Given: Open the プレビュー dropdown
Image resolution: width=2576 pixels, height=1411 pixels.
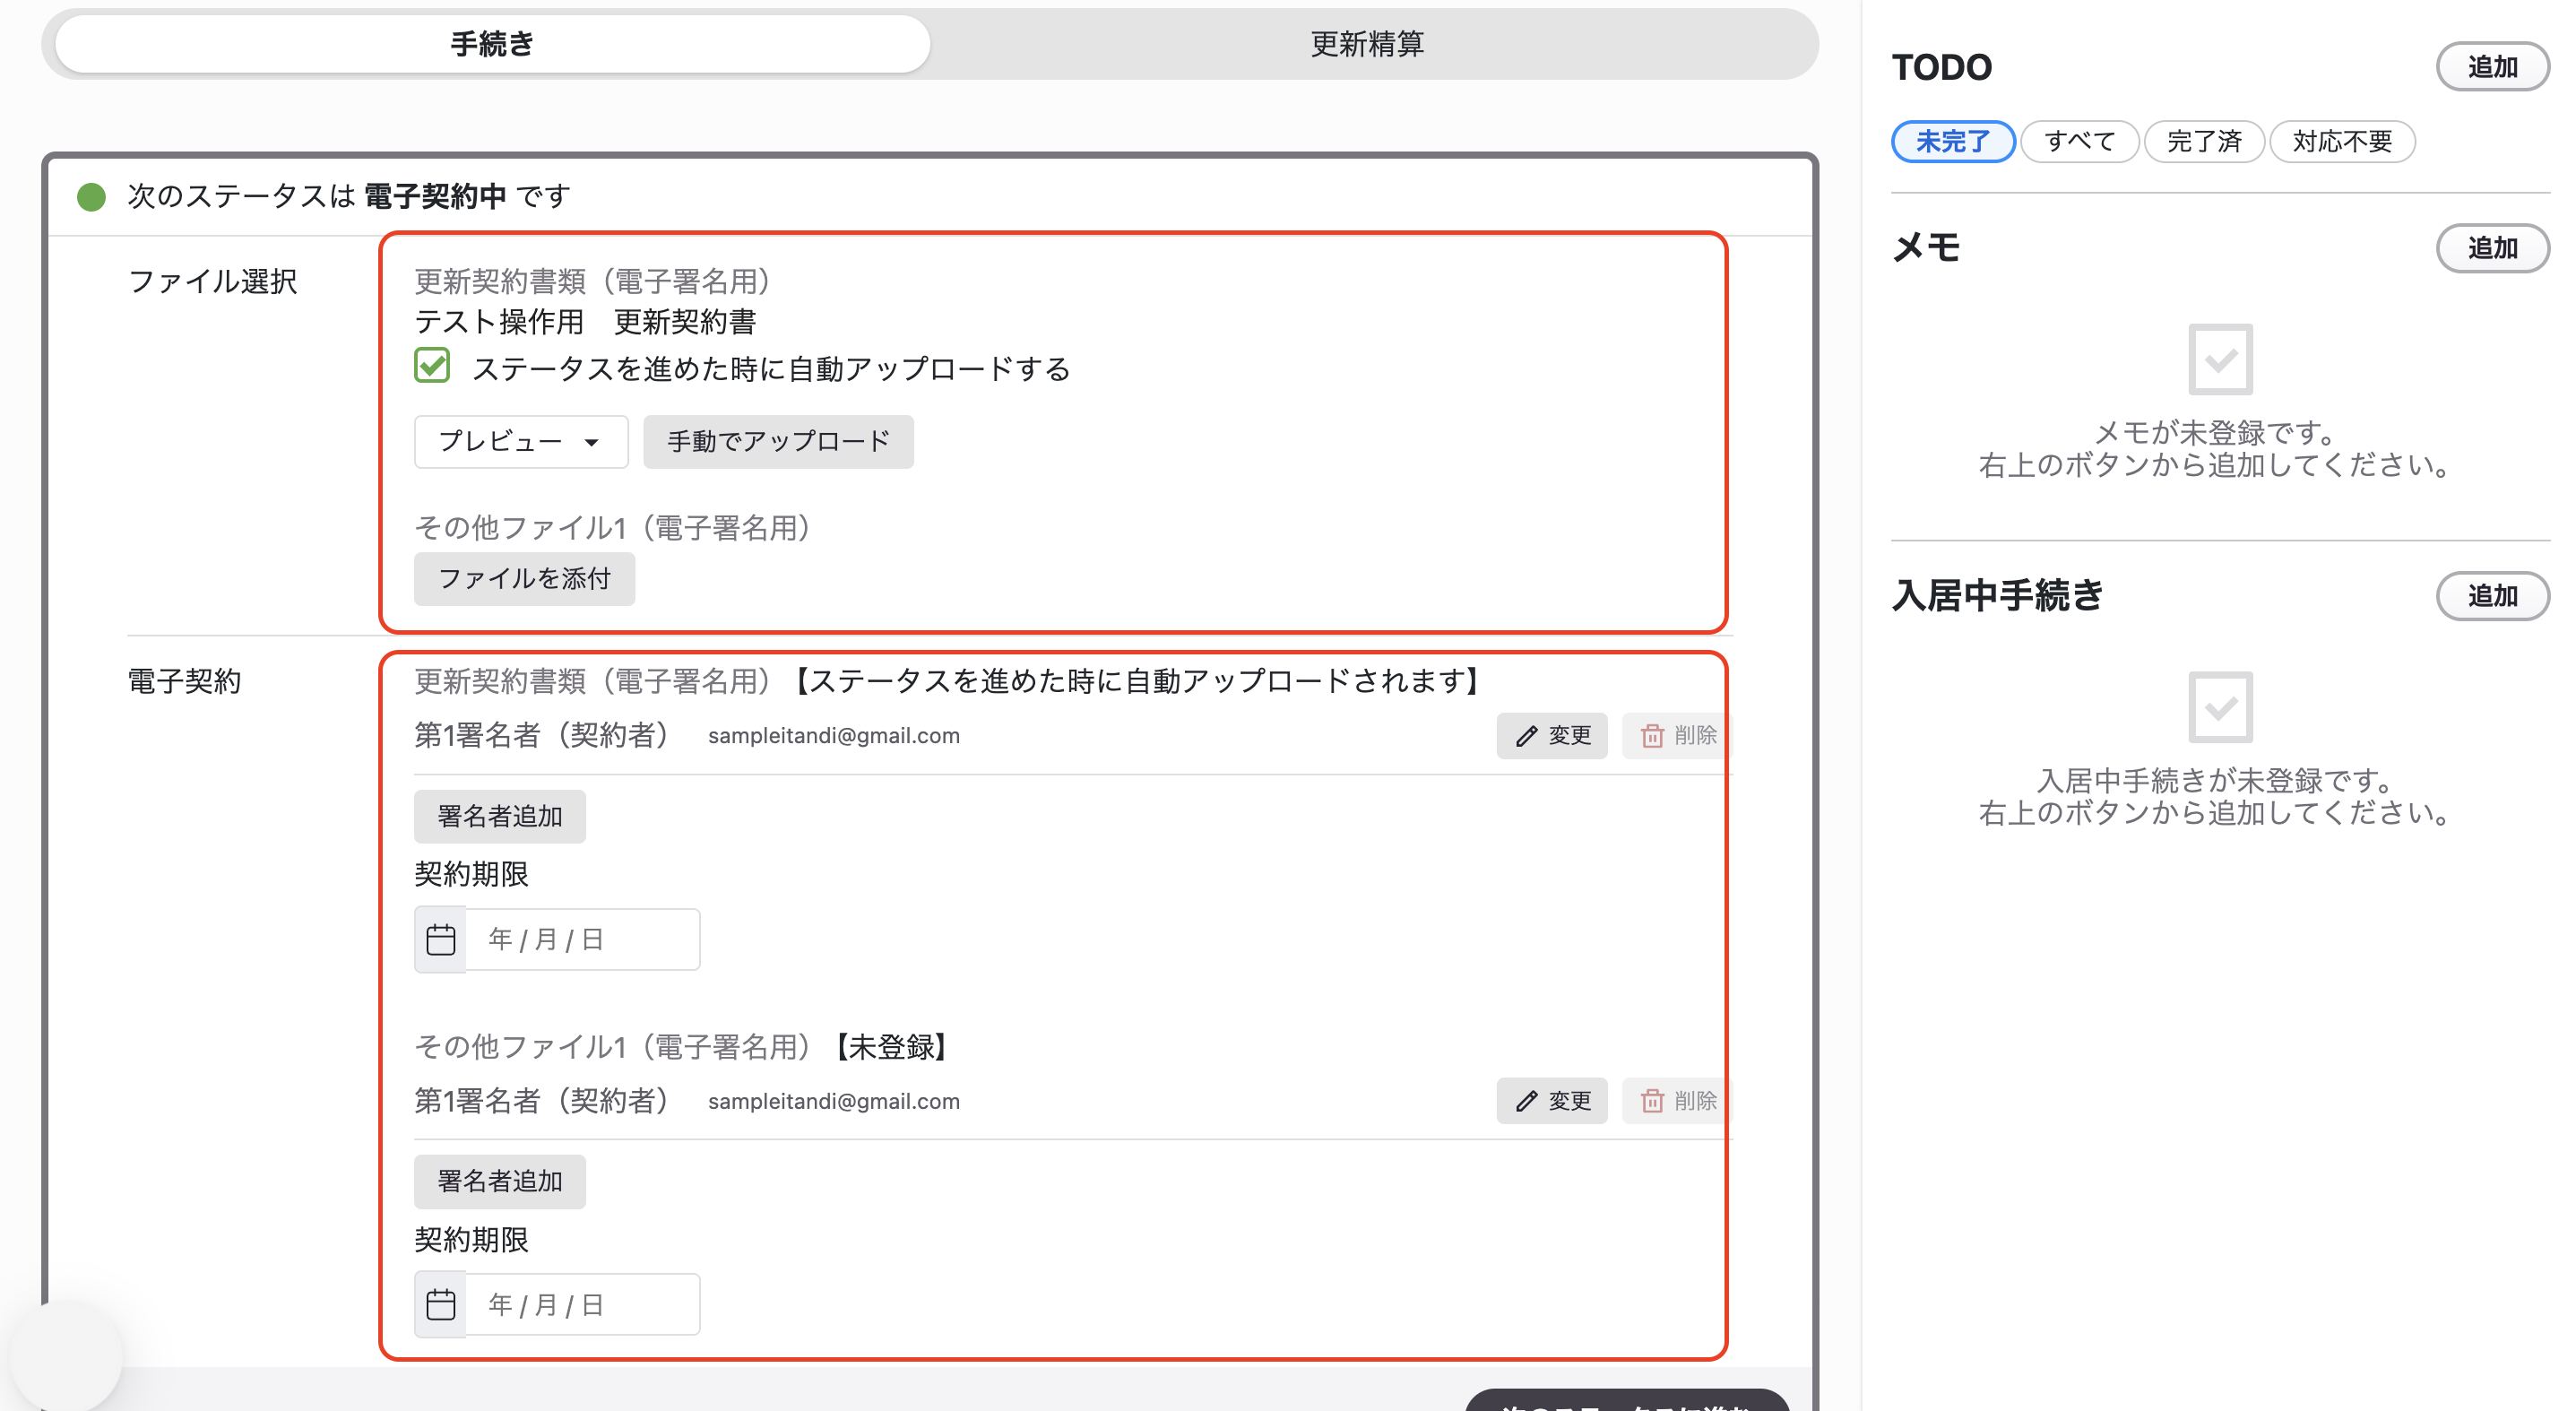Looking at the screenshot, I should click(521, 442).
